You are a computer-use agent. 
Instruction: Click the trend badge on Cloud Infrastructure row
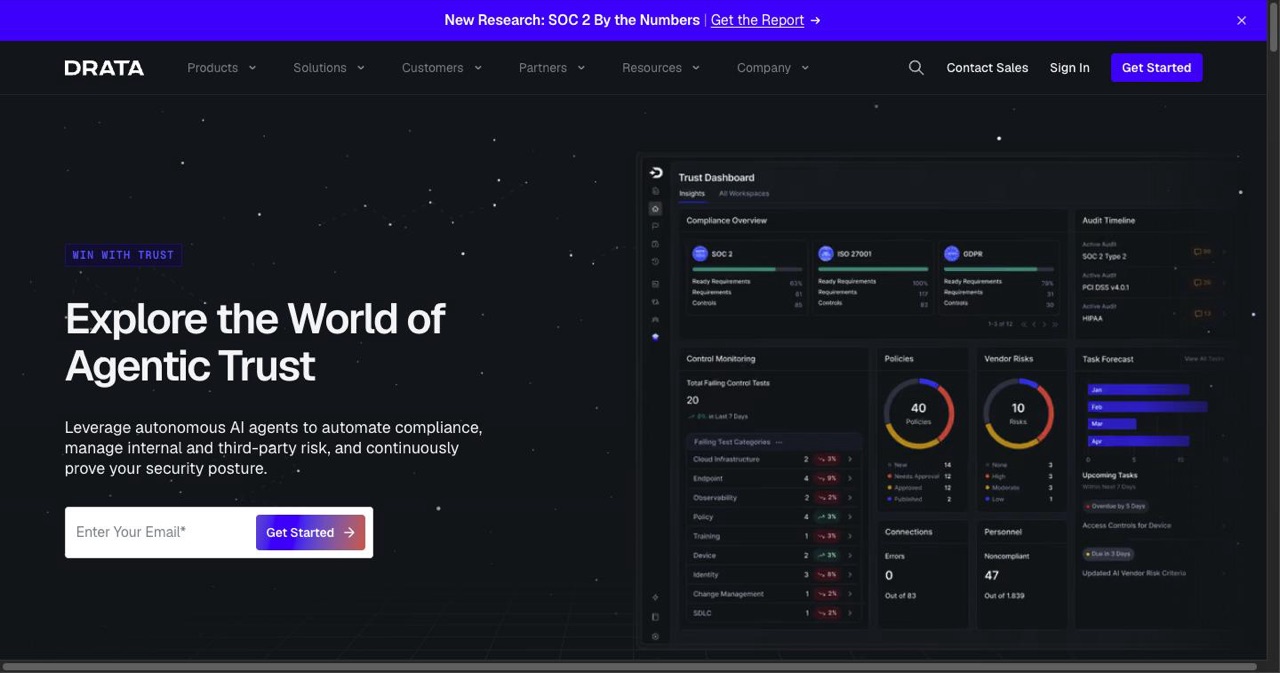tap(826, 459)
